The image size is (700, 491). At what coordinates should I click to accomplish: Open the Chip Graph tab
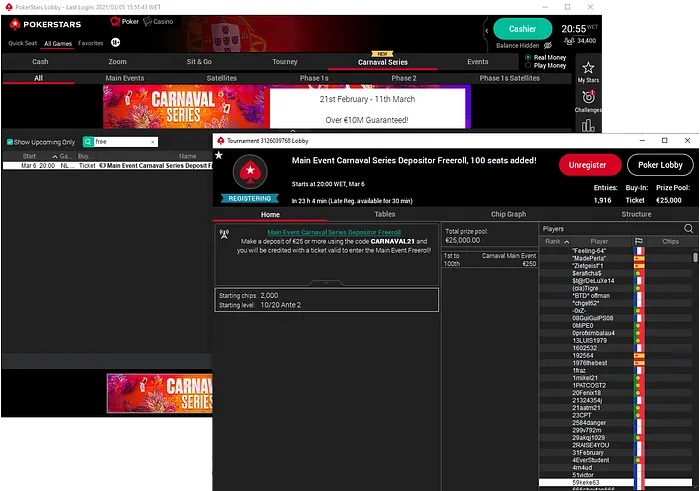508,214
